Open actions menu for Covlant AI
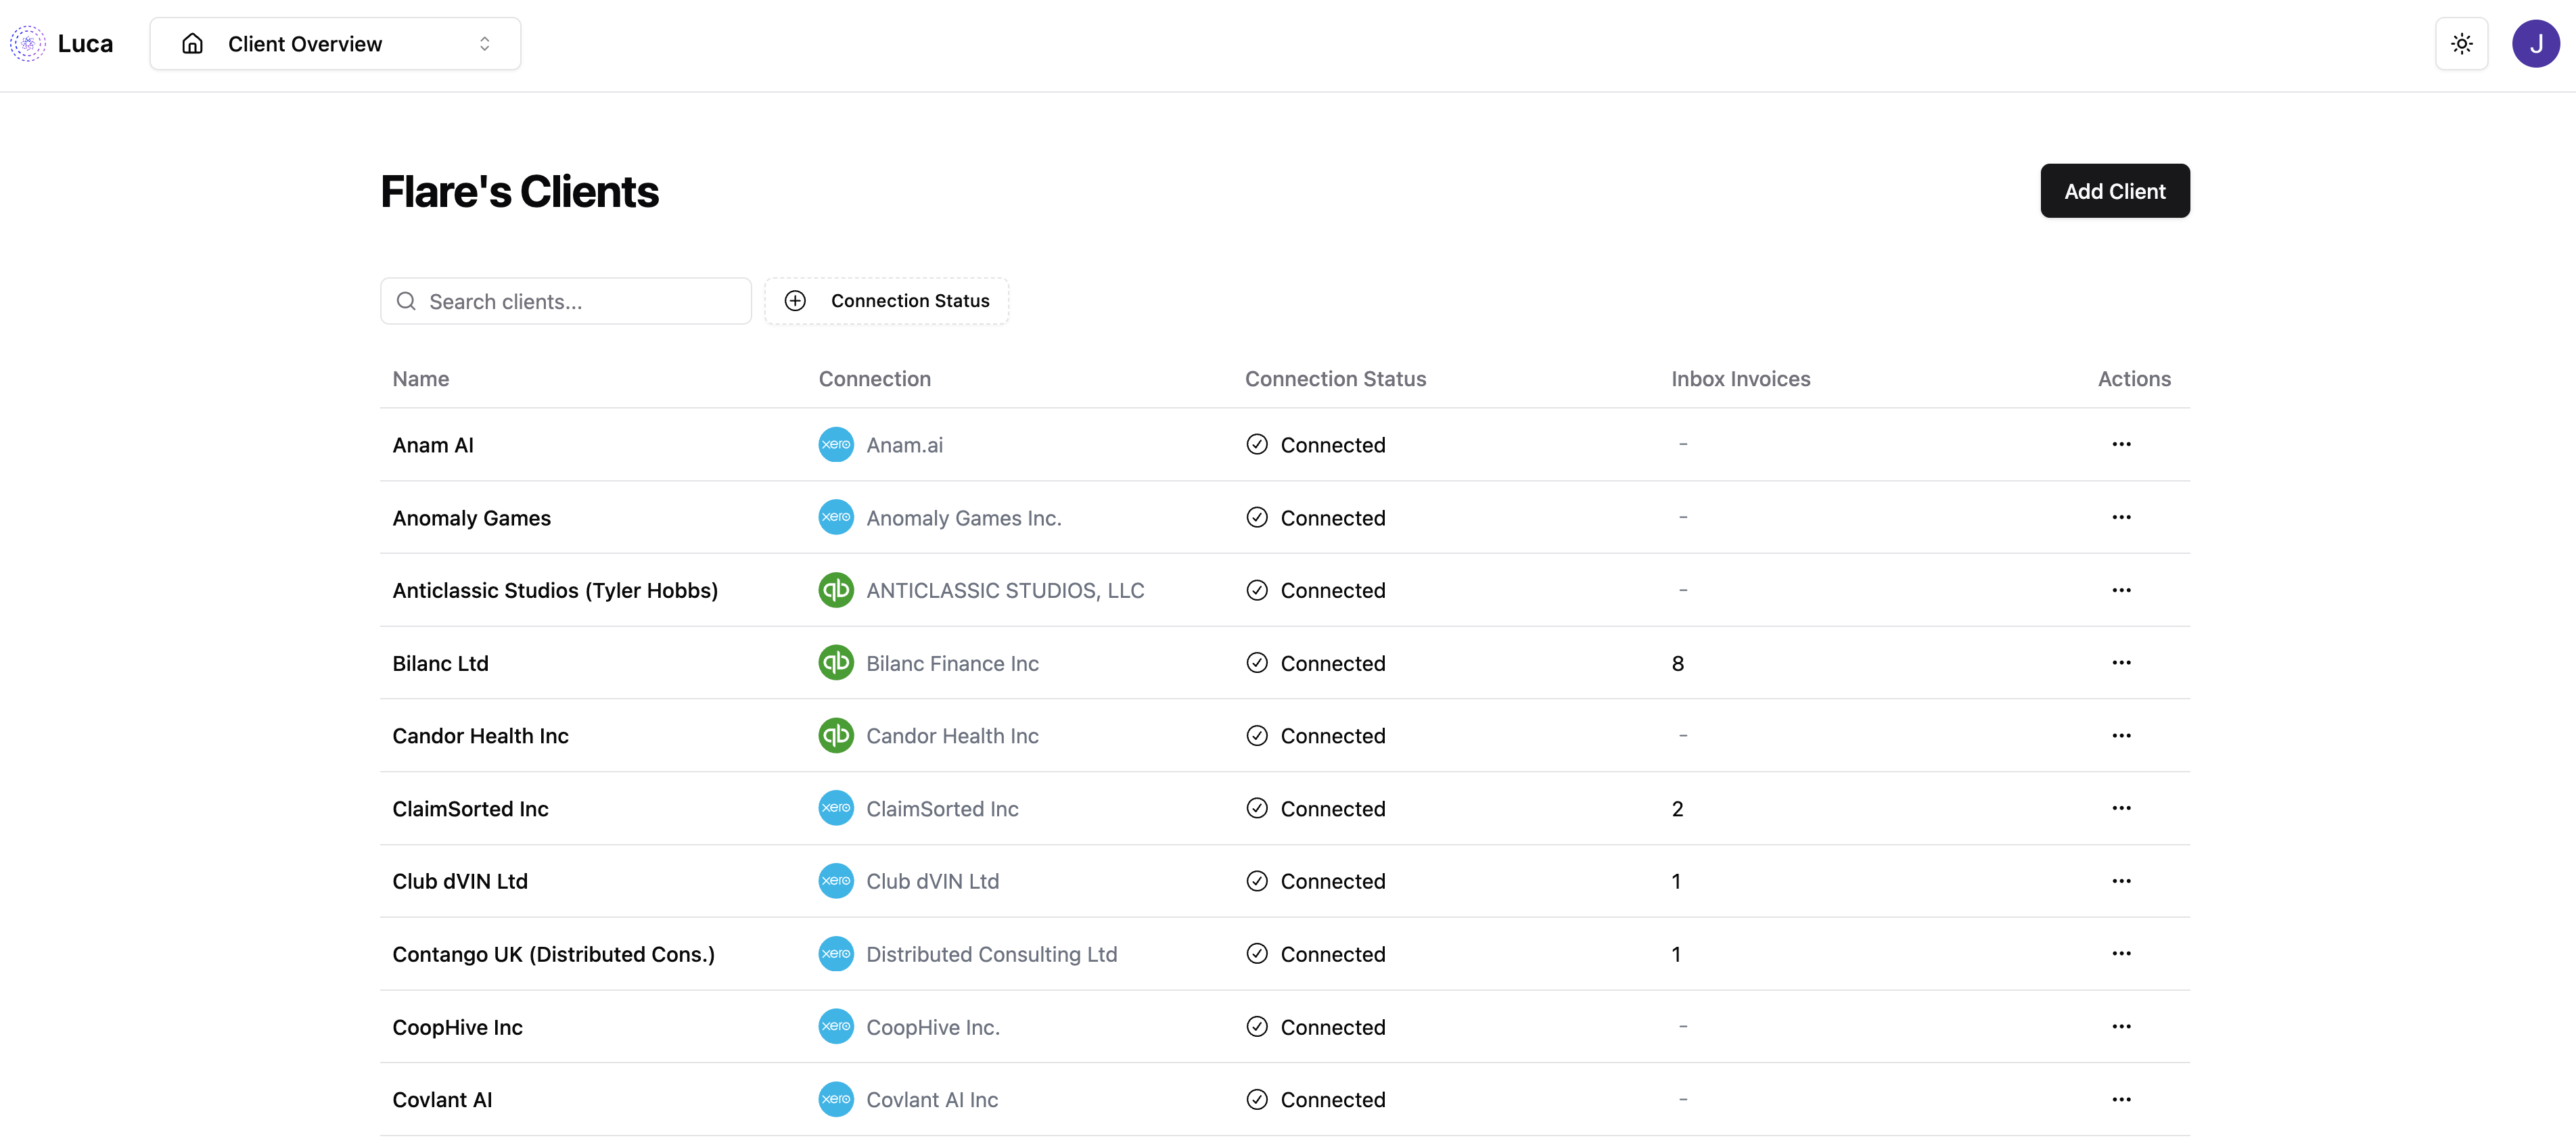2576x1143 pixels. click(2121, 1099)
